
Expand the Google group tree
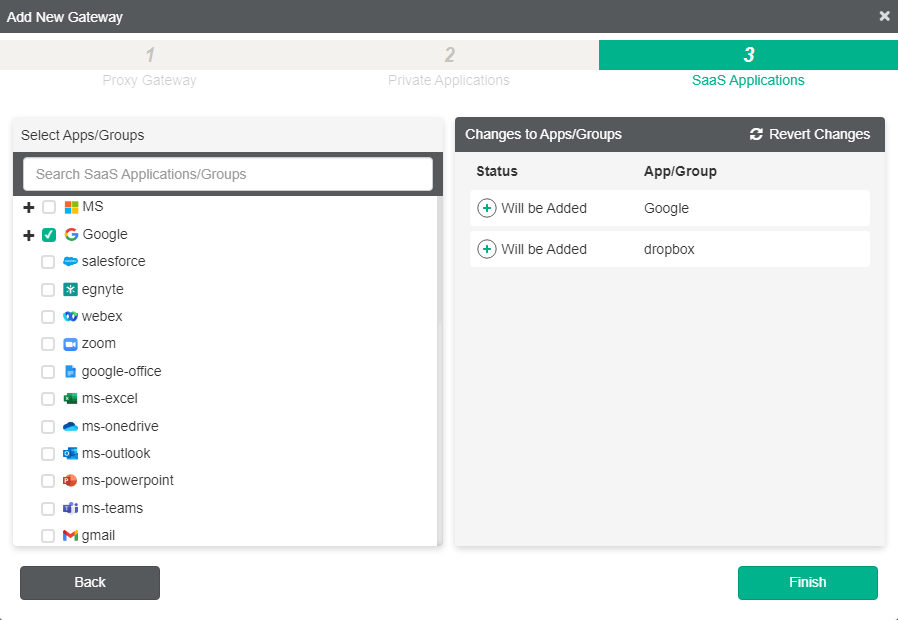click(27, 234)
